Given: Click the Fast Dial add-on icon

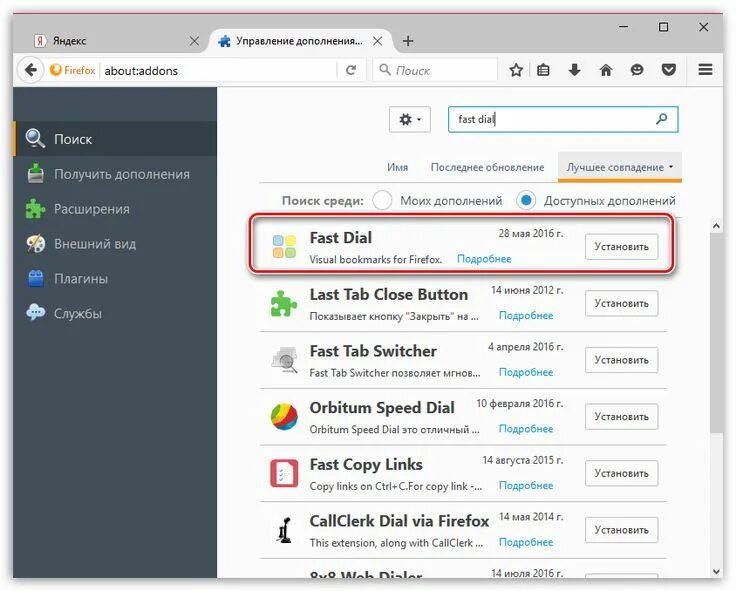Looking at the screenshot, I should (284, 246).
